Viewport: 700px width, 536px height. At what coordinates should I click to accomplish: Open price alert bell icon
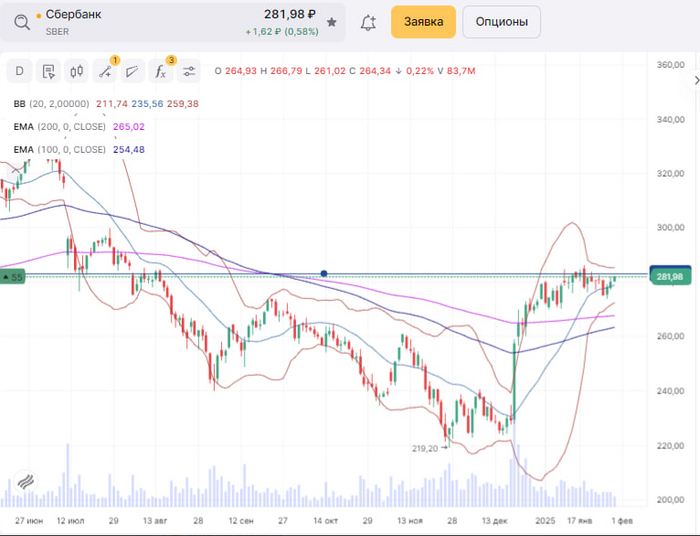[368, 22]
